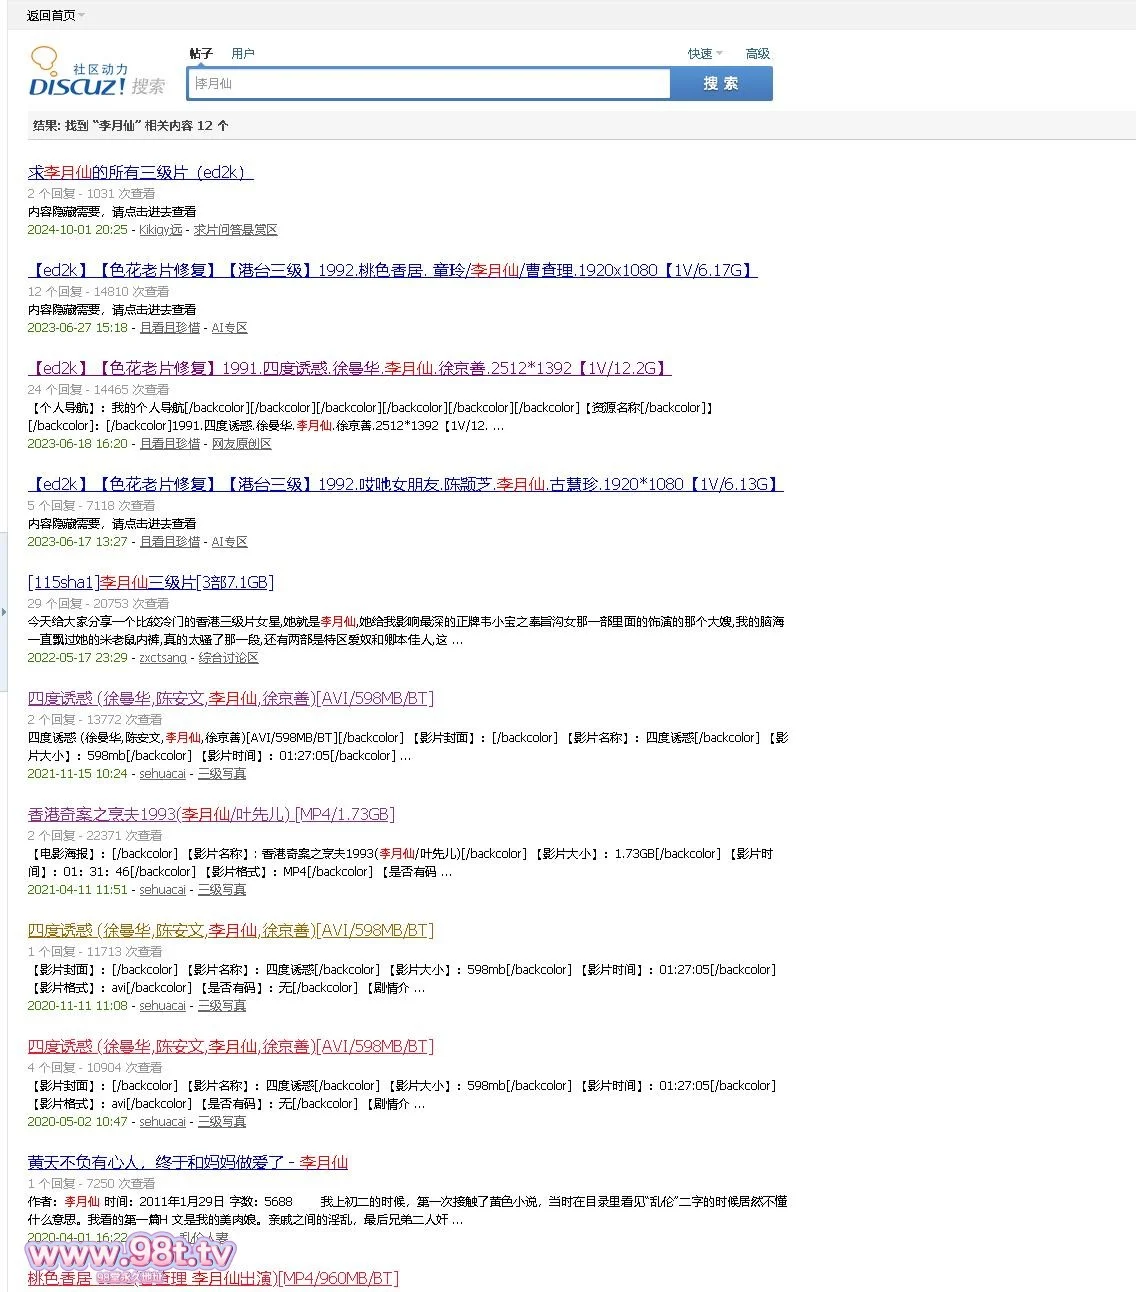Open 三级写真 section on the 2021-04-11 result
Image resolution: width=1136 pixels, height=1292 pixels.
tap(221, 890)
